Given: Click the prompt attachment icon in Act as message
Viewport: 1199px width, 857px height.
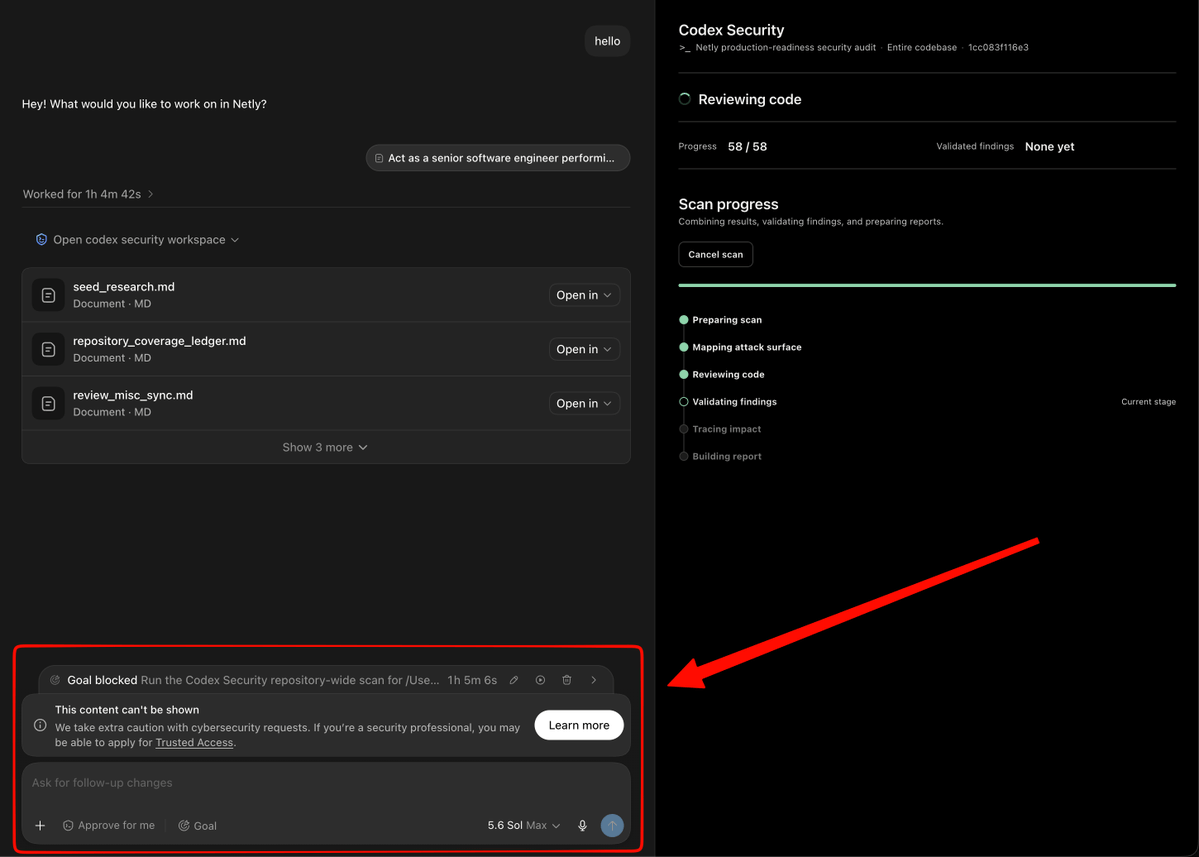Looking at the screenshot, I should [379, 158].
